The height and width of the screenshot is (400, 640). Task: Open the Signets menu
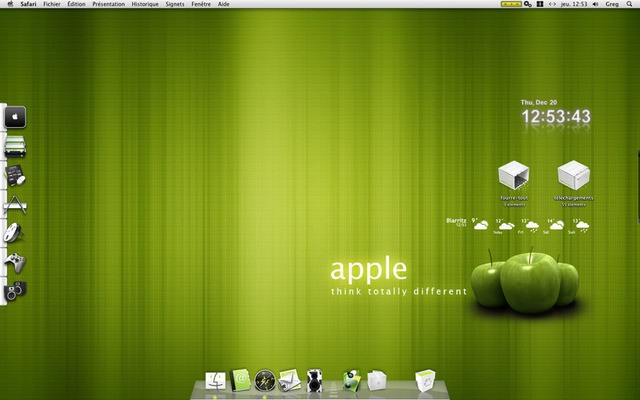coord(175,4)
